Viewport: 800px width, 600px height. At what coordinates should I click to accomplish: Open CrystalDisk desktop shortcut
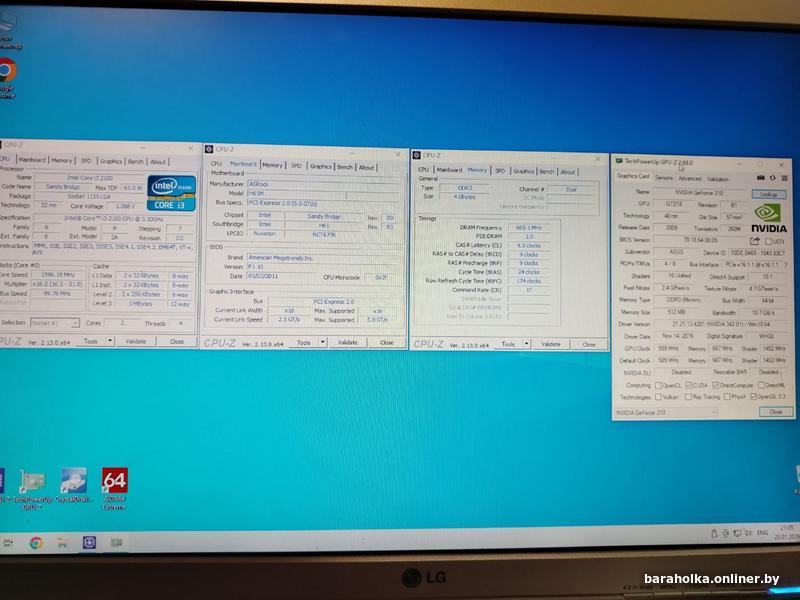click(x=73, y=486)
